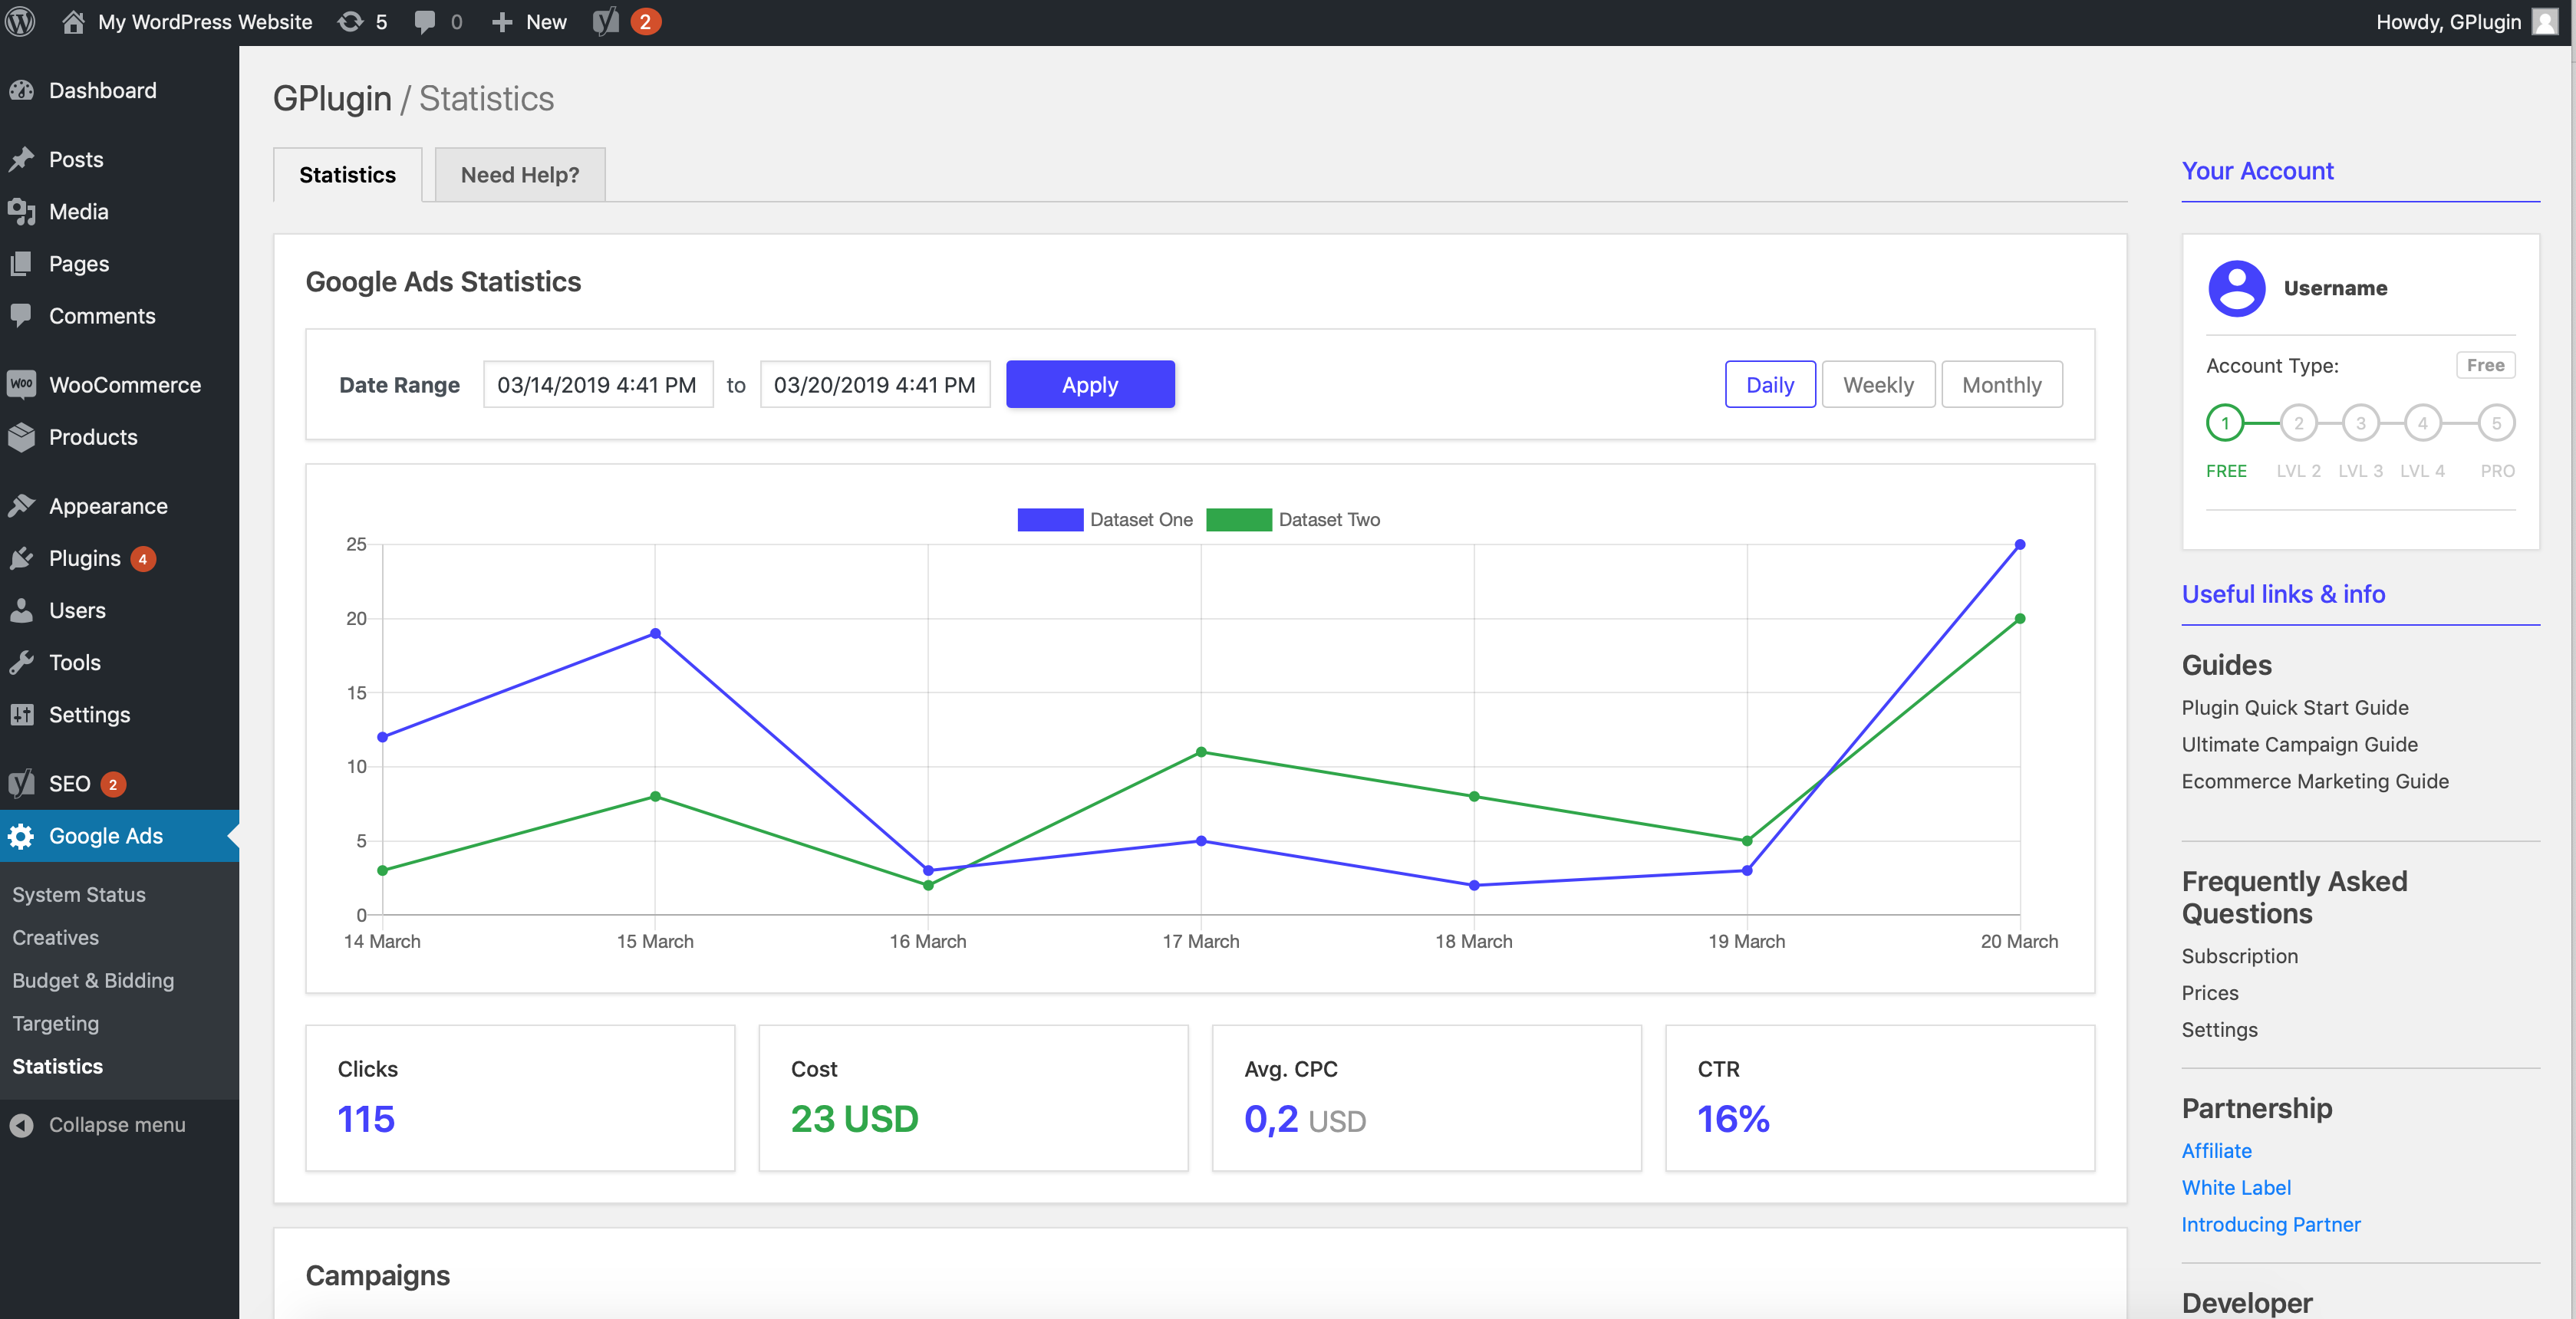Click the SEO Yoast icon in sidebar

pyautogui.click(x=22, y=784)
